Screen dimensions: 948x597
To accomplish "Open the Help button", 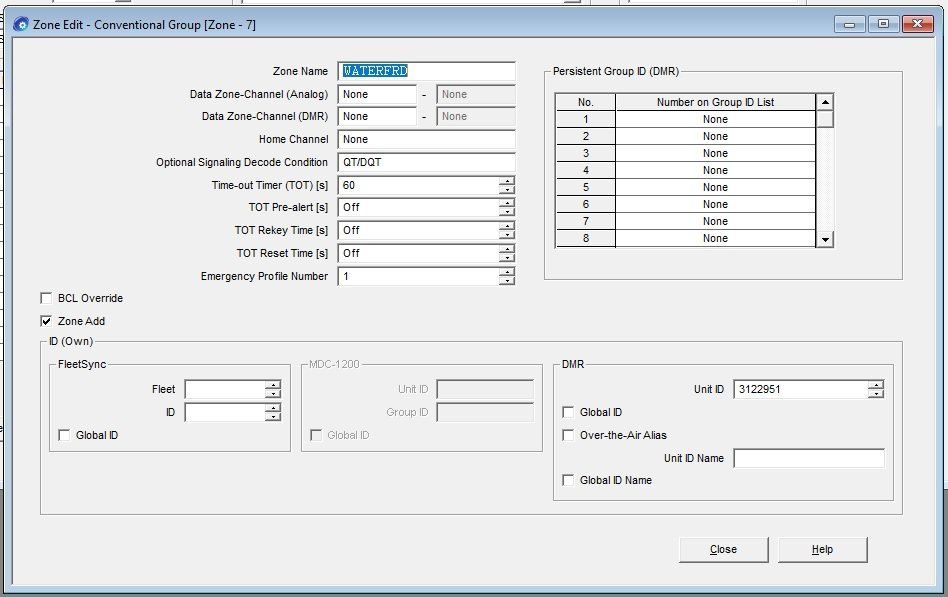I will click(x=822, y=549).
